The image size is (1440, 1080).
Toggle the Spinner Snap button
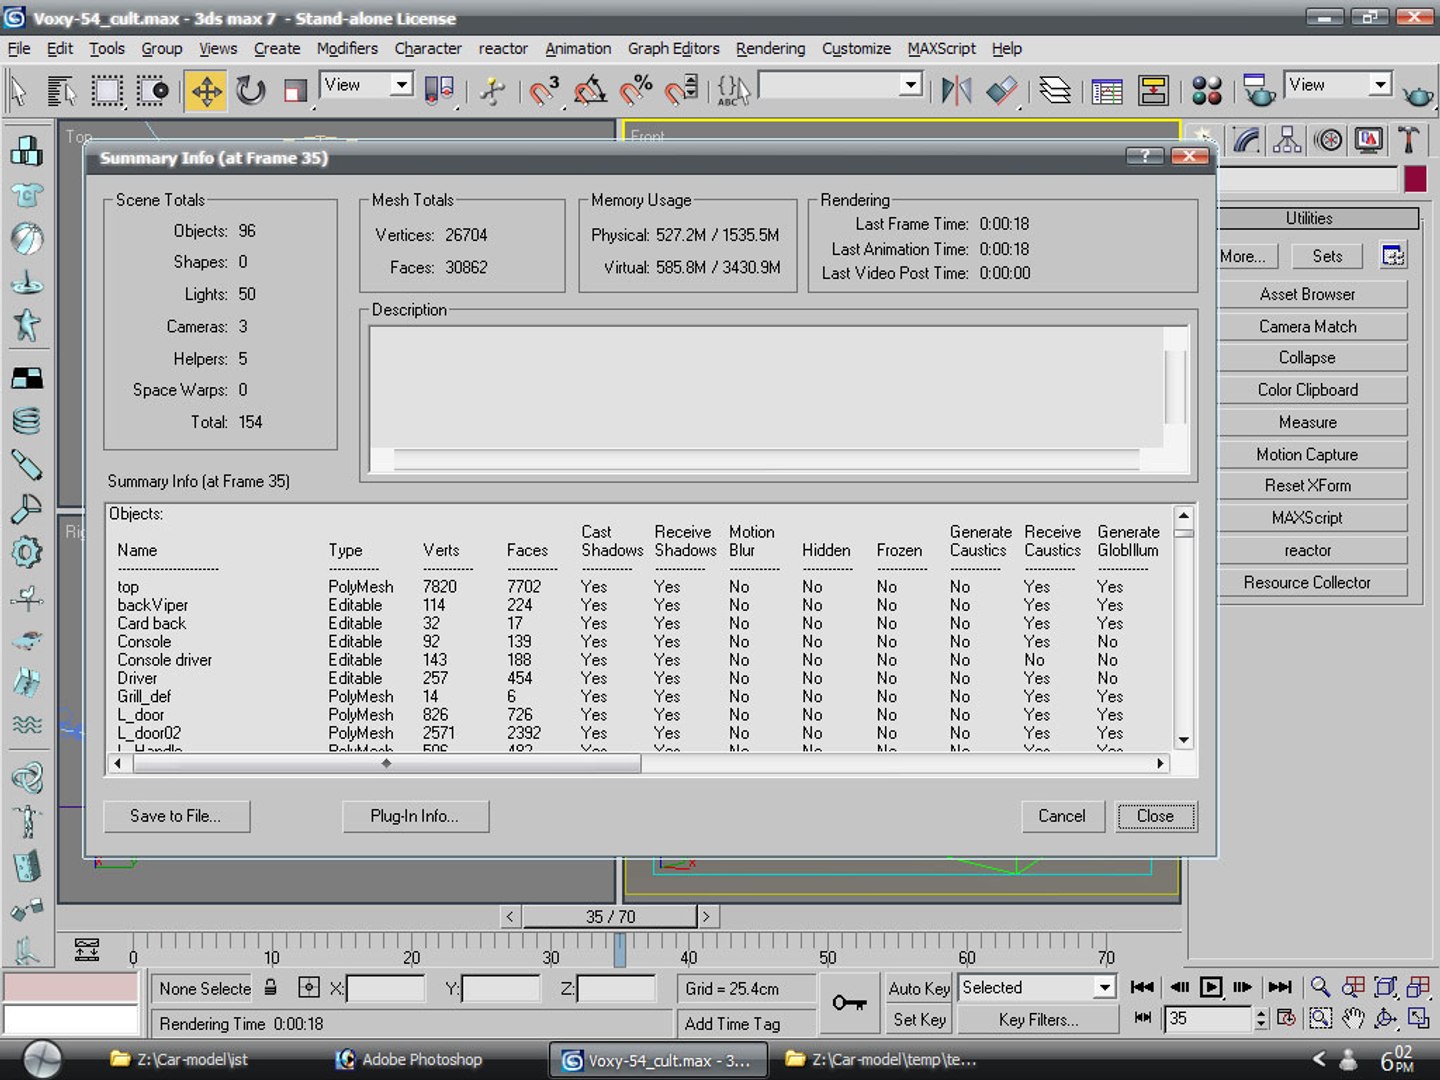click(682, 91)
